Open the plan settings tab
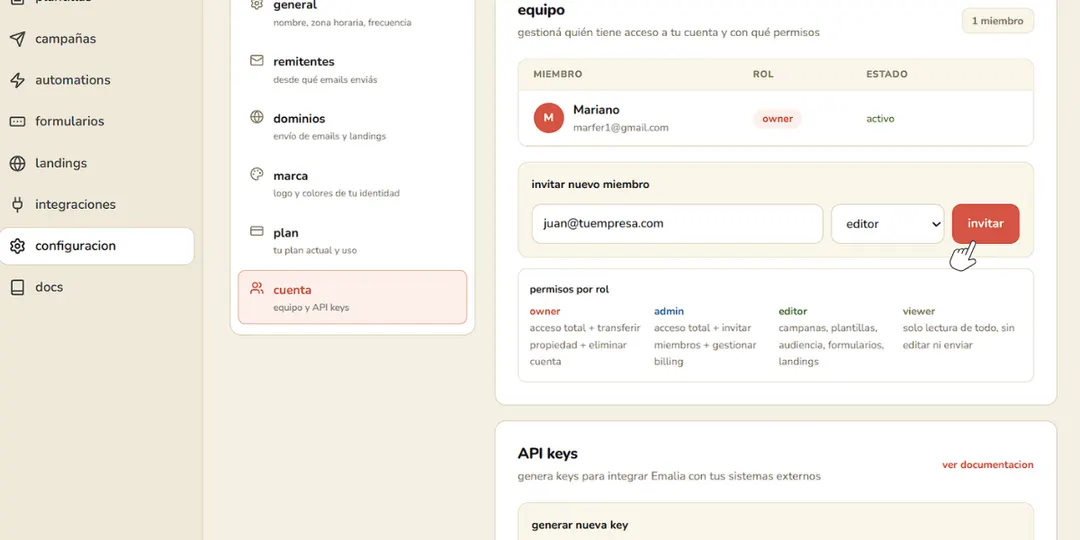This screenshot has height=540, width=1080. click(x=352, y=240)
